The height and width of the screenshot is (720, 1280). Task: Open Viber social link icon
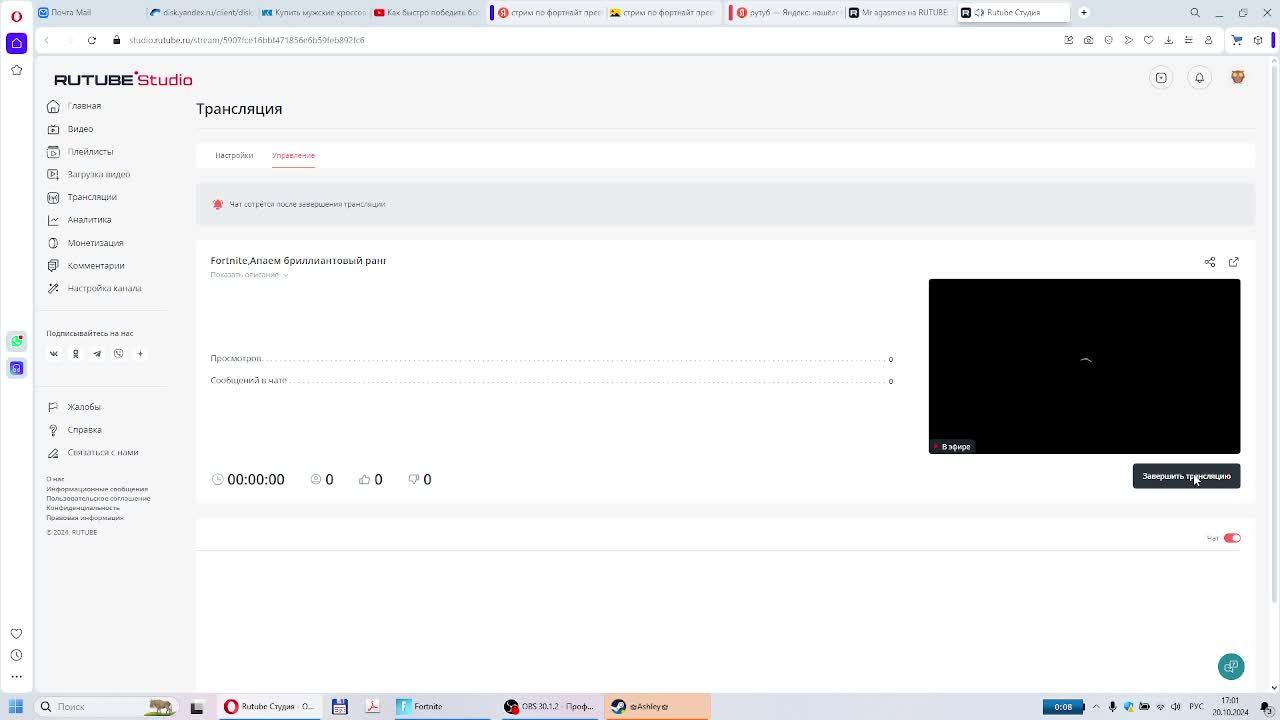pyautogui.click(x=118, y=354)
